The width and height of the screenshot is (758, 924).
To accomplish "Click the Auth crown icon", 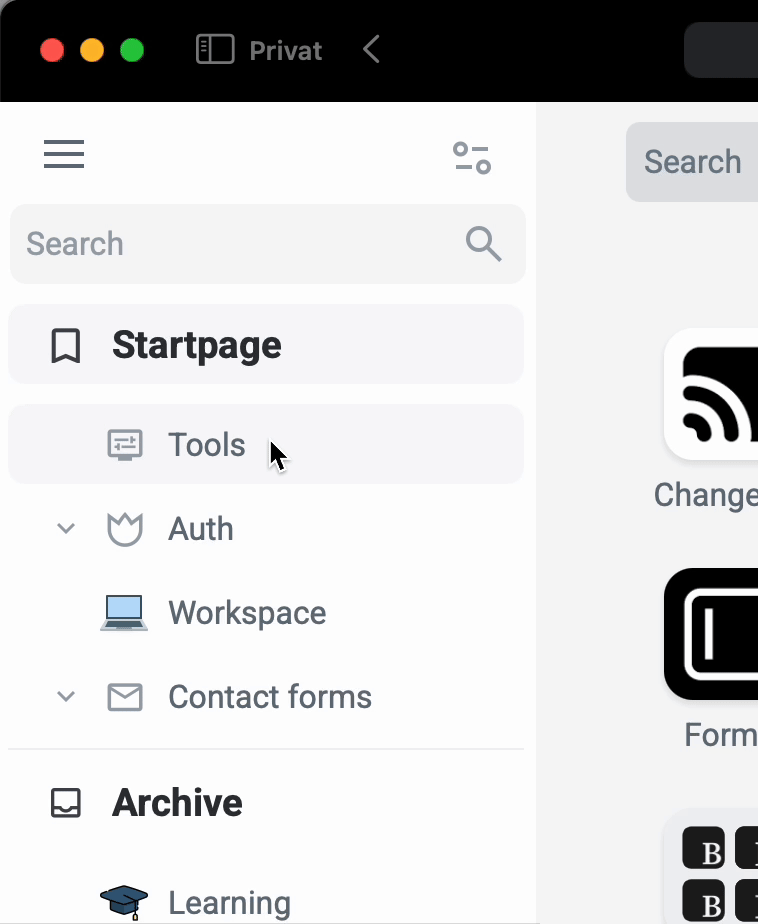I will [125, 529].
